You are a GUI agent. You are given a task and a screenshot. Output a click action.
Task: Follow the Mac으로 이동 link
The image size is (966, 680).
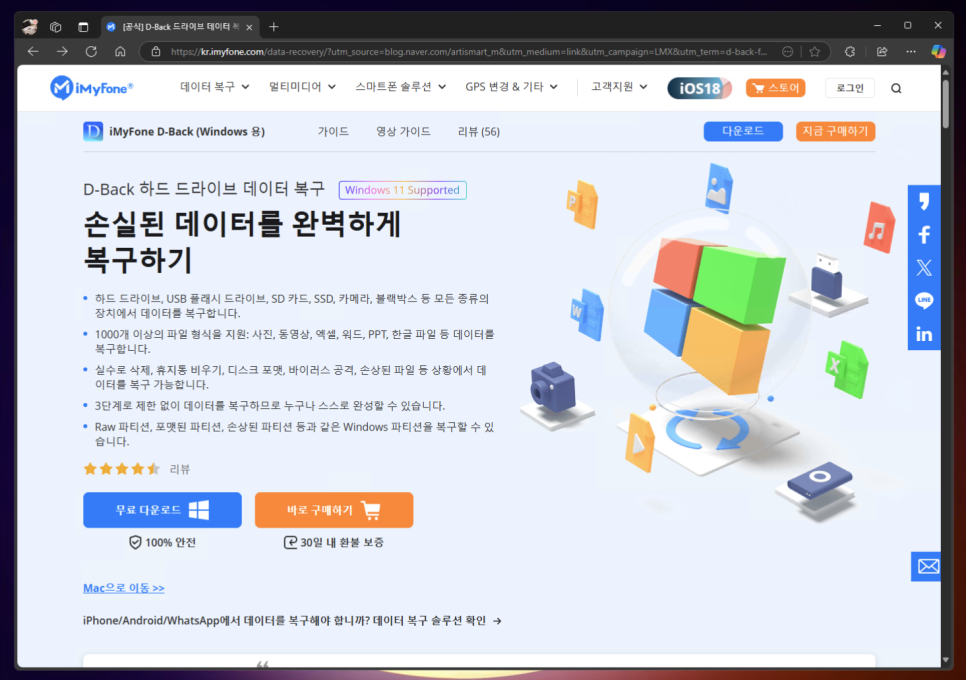pos(124,588)
